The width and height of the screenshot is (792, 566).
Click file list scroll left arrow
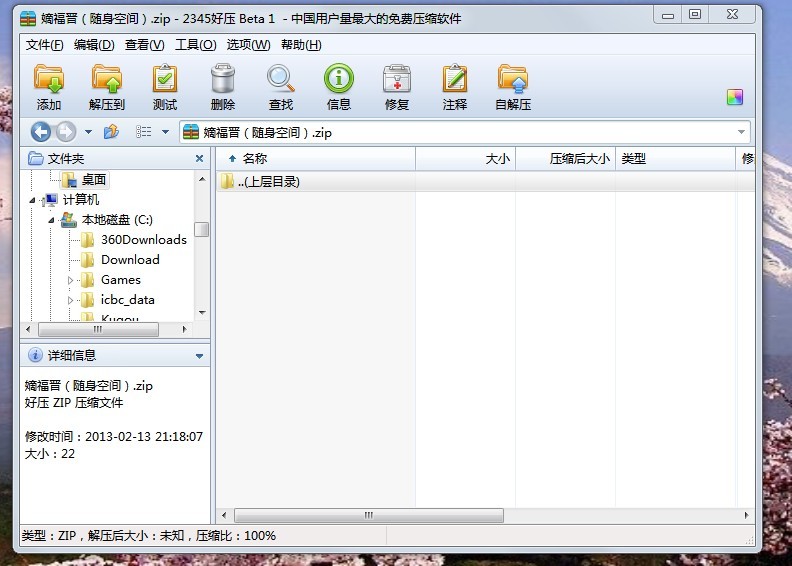[x=224, y=515]
